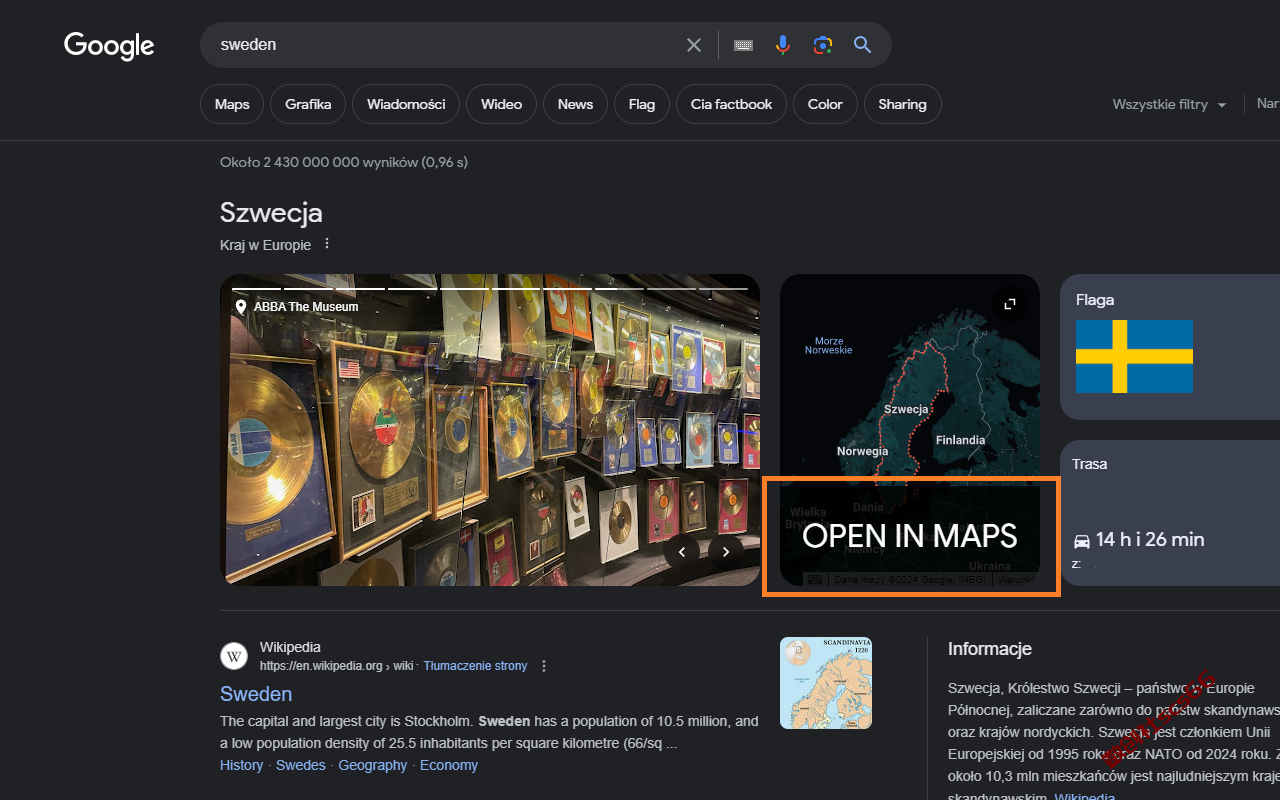The image size is (1280, 800).
Task: Click the Swedish flag image
Action: pyautogui.click(x=1134, y=356)
